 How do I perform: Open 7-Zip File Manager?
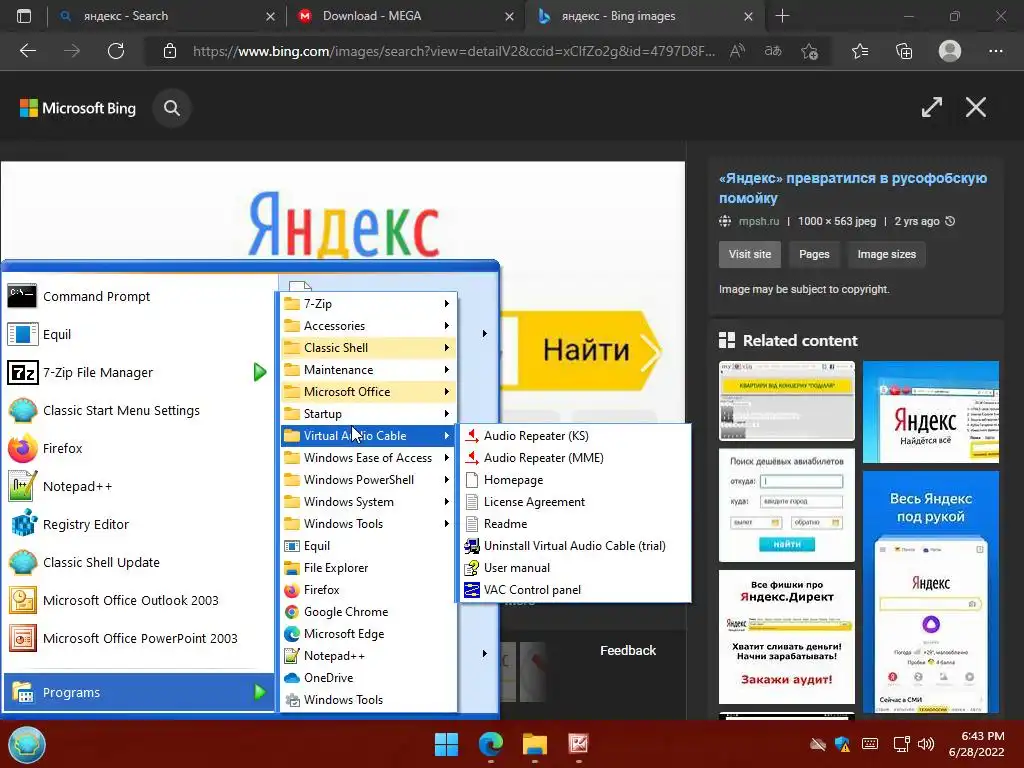coord(138,372)
